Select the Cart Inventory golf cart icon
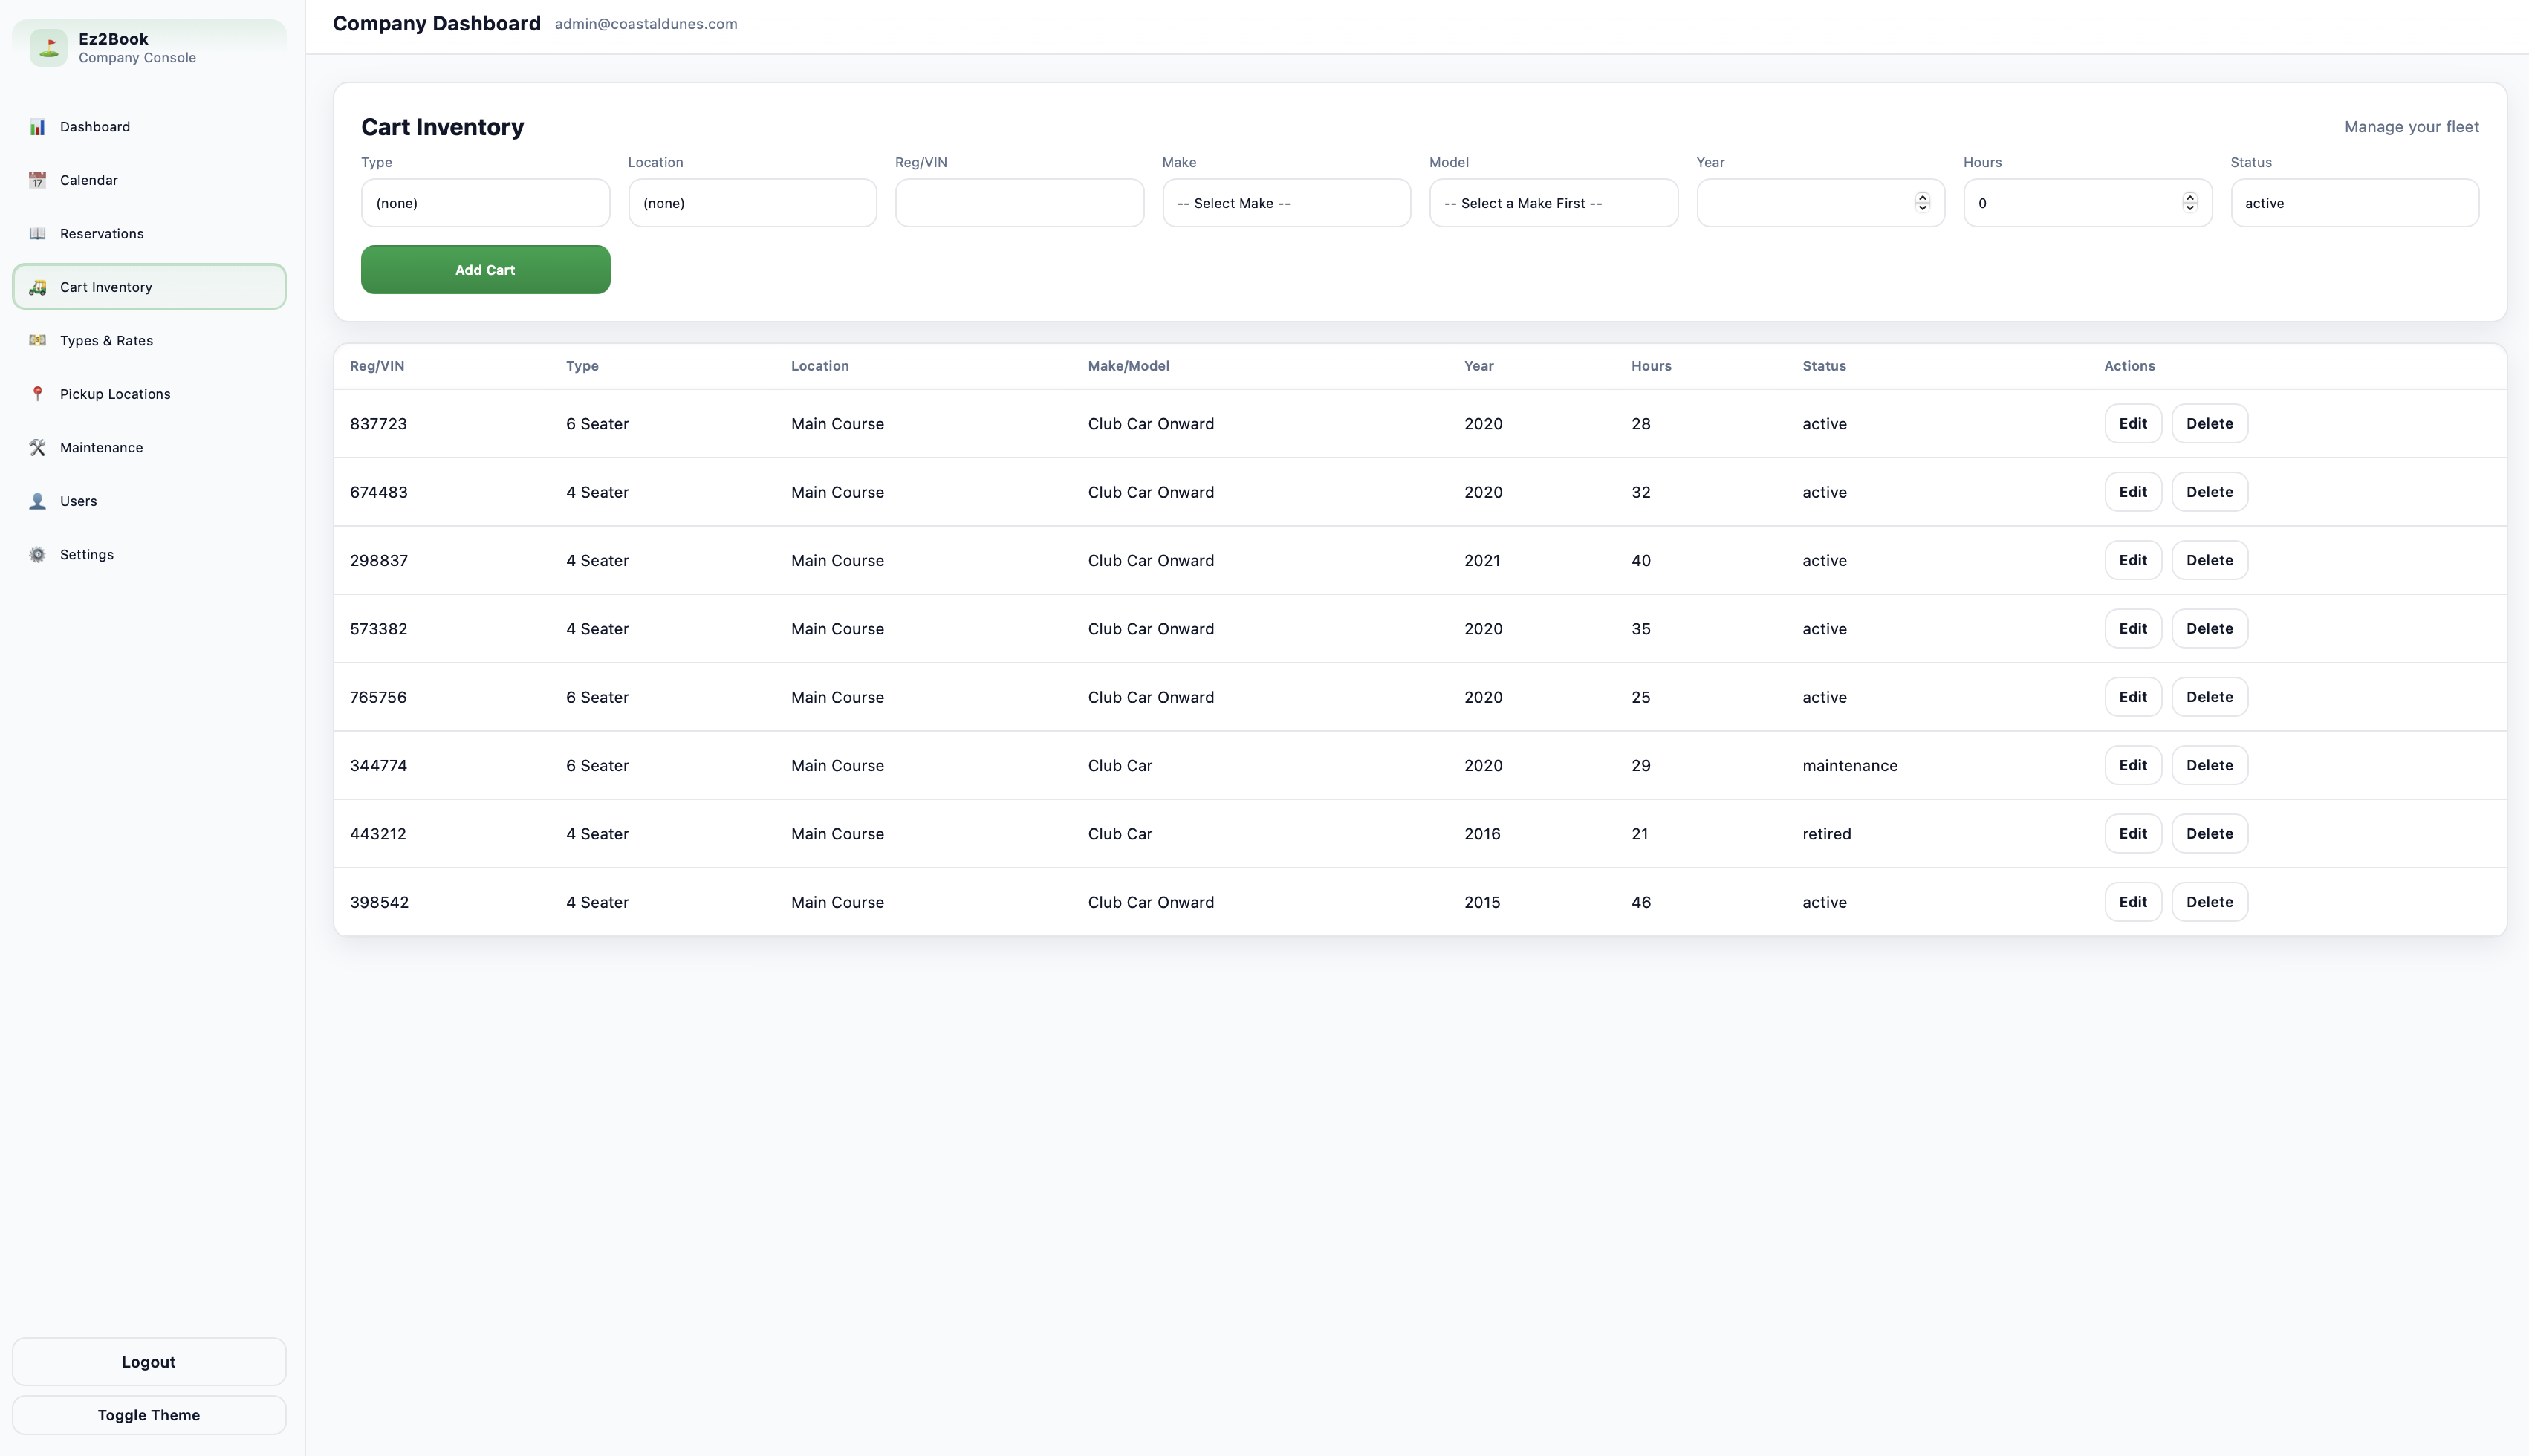 [37, 287]
